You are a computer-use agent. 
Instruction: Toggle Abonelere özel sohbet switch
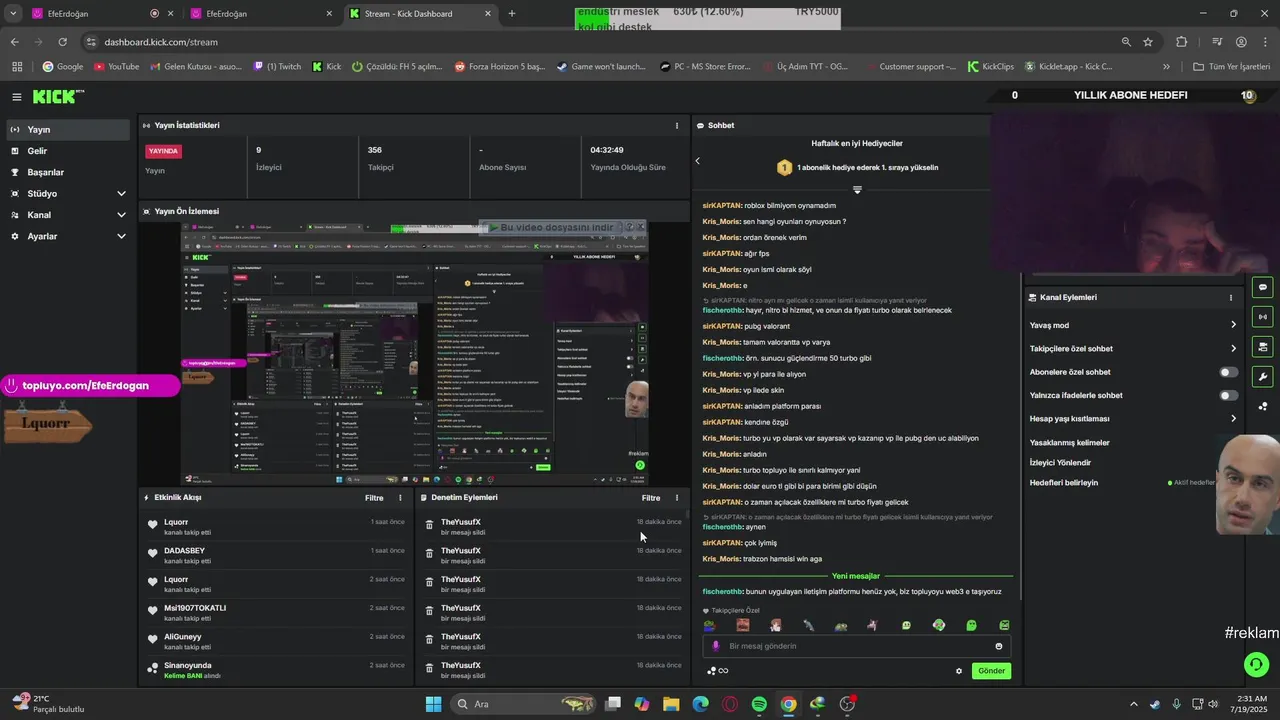1229,372
